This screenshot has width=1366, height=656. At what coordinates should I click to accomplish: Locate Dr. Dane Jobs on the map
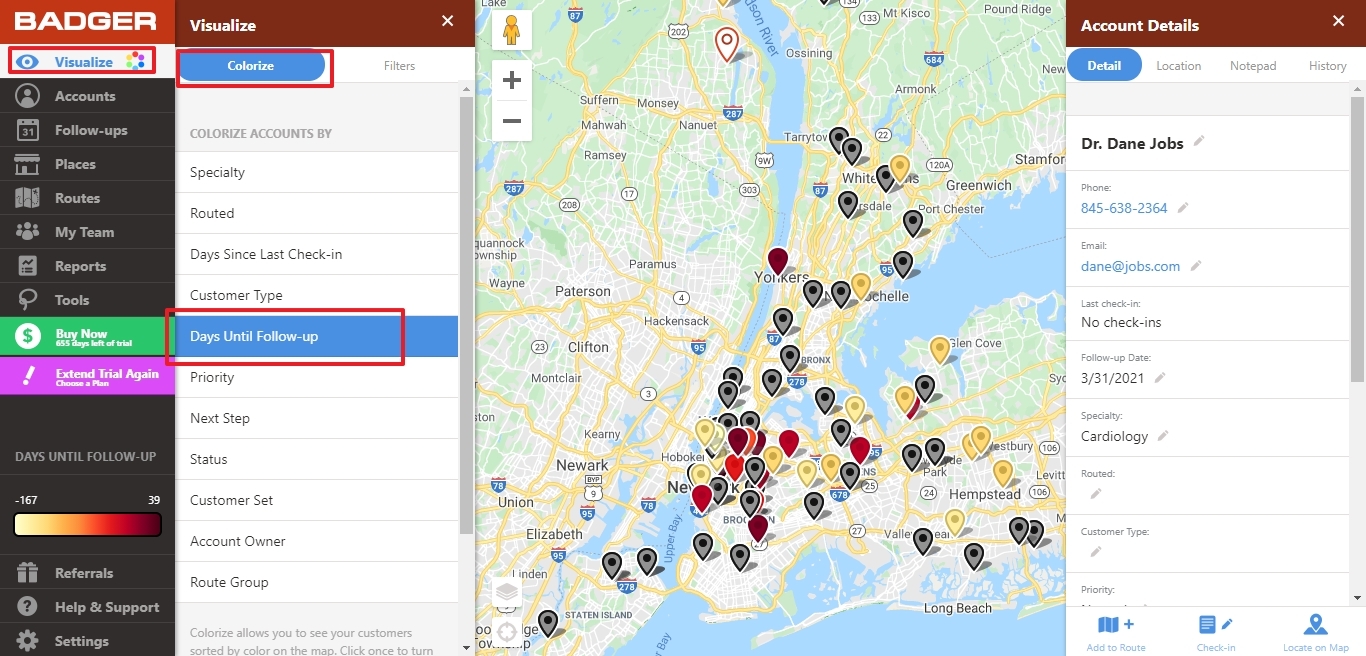1315,633
